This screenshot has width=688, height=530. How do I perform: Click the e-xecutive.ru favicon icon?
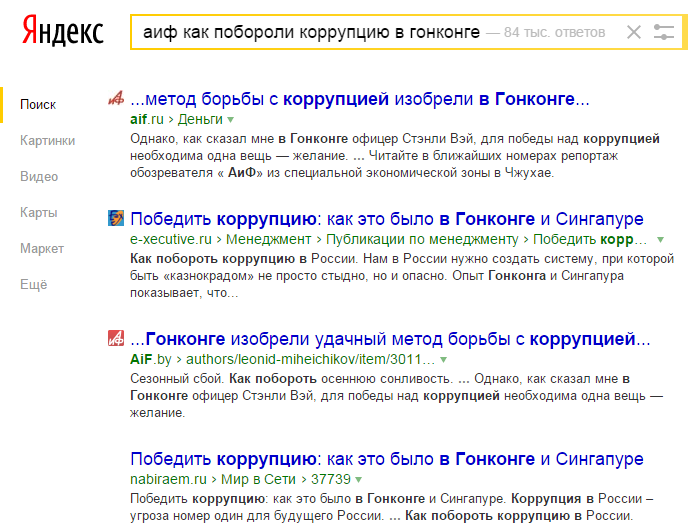click(116, 218)
